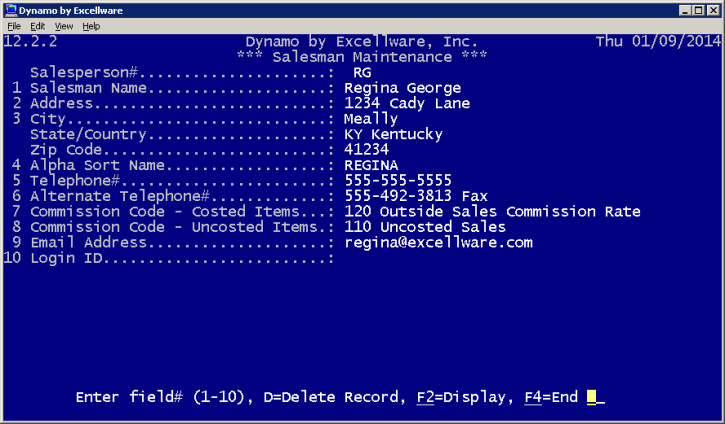Click the Dynamo by Excellware, Inc. header
725x424 pixels.
(x=362, y=42)
